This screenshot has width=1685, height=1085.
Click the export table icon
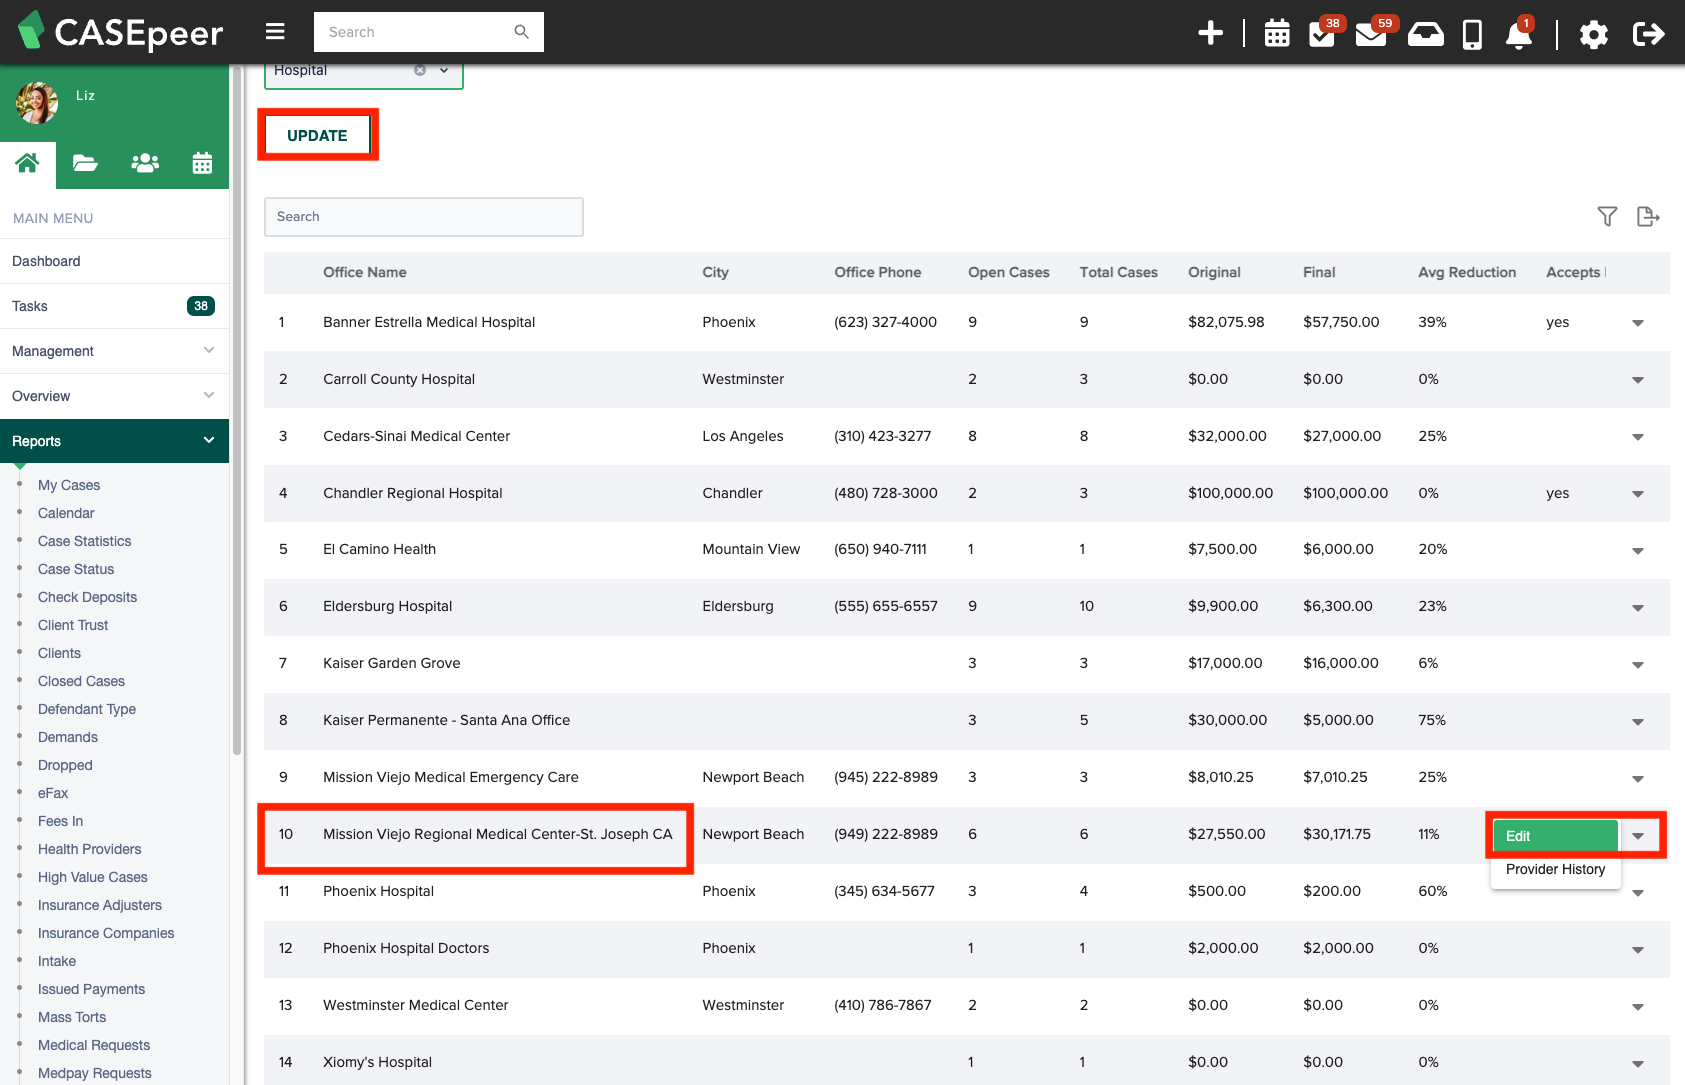pyautogui.click(x=1648, y=216)
